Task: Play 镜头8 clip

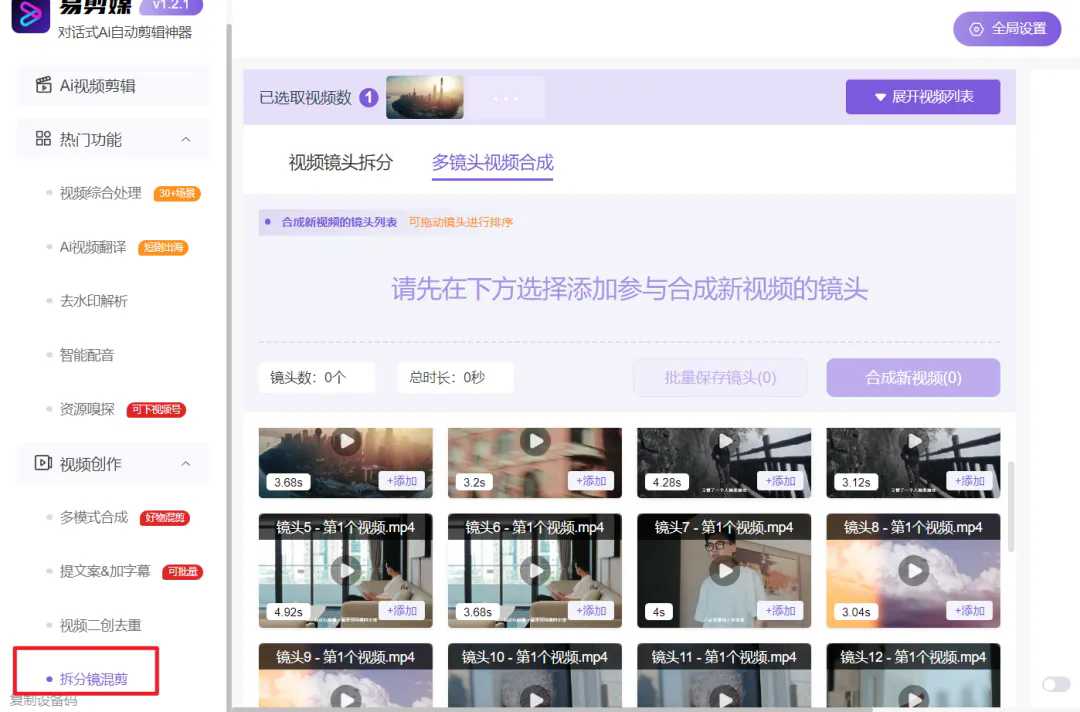Action: 913,570
